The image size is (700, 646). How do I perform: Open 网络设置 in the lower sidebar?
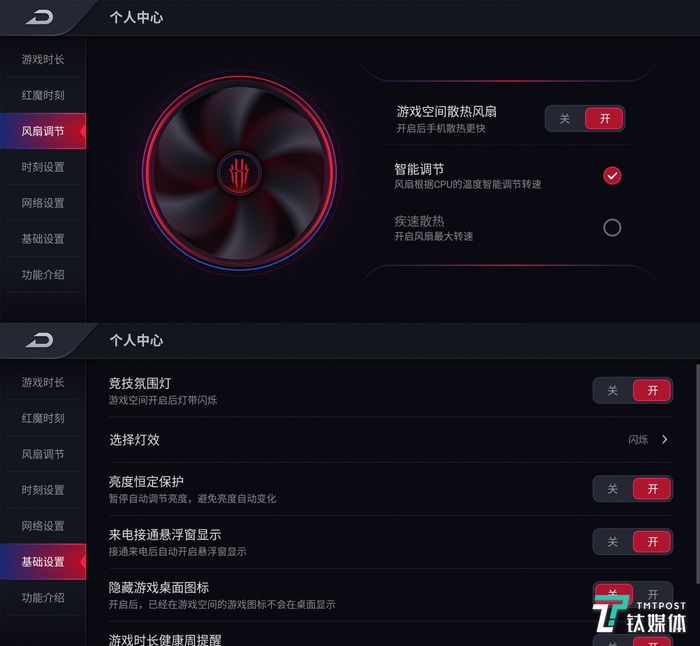[x=43, y=526]
